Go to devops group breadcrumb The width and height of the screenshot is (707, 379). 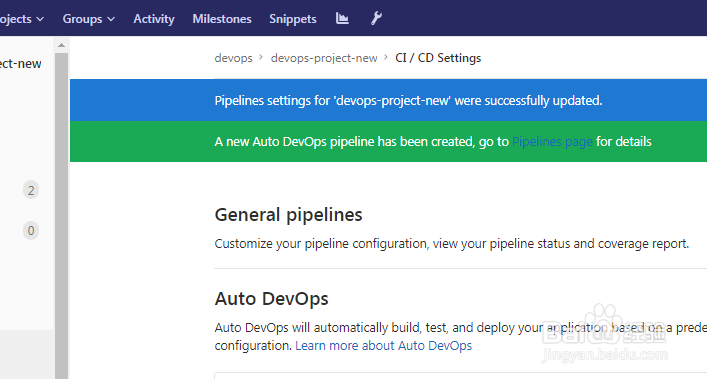pyautogui.click(x=234, y=58)
